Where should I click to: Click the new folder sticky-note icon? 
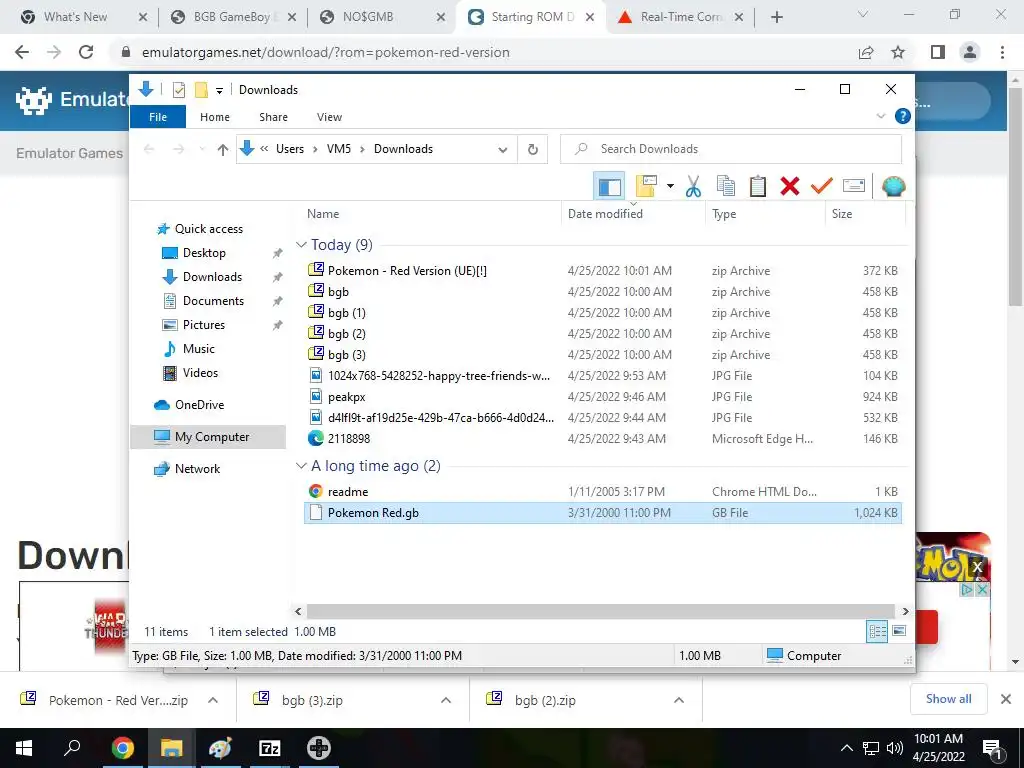click(x=646, y=187)
